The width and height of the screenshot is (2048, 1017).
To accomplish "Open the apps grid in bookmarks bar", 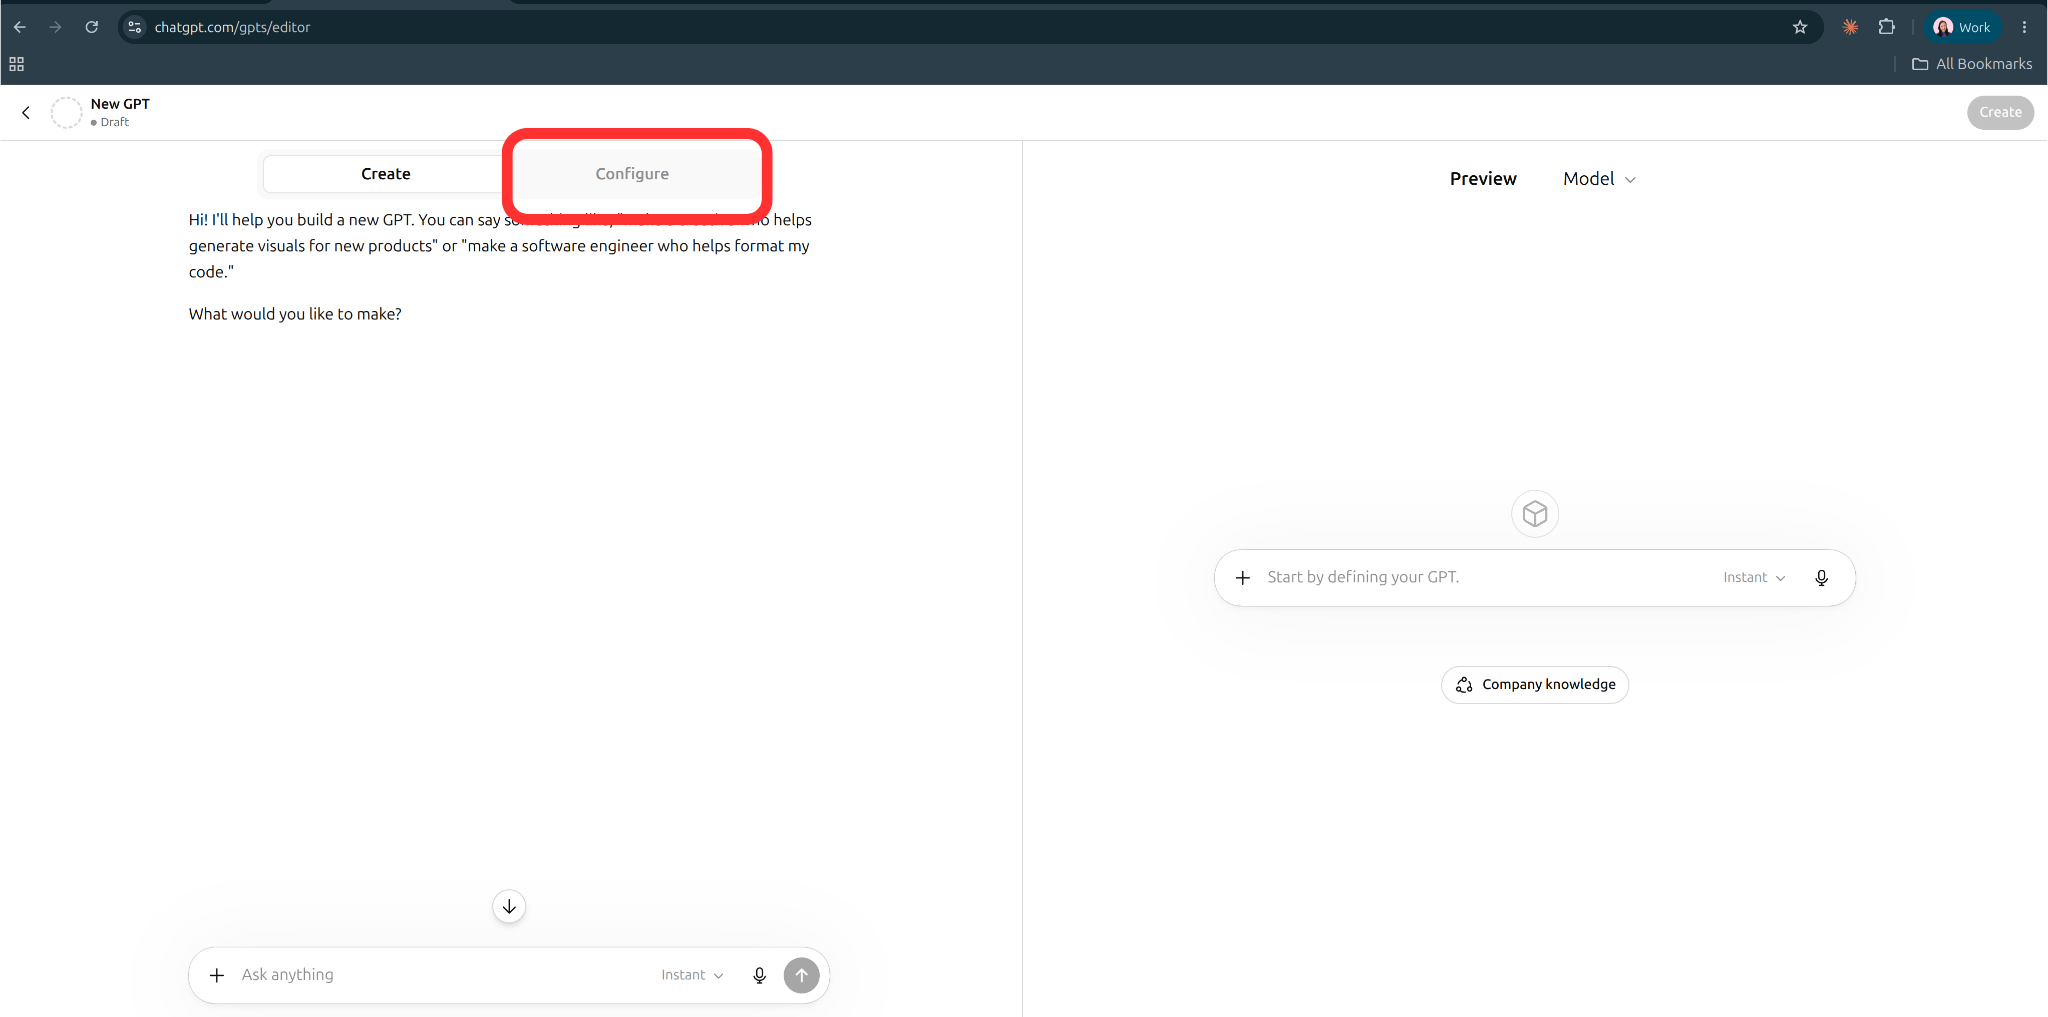I will pos(17,64).
